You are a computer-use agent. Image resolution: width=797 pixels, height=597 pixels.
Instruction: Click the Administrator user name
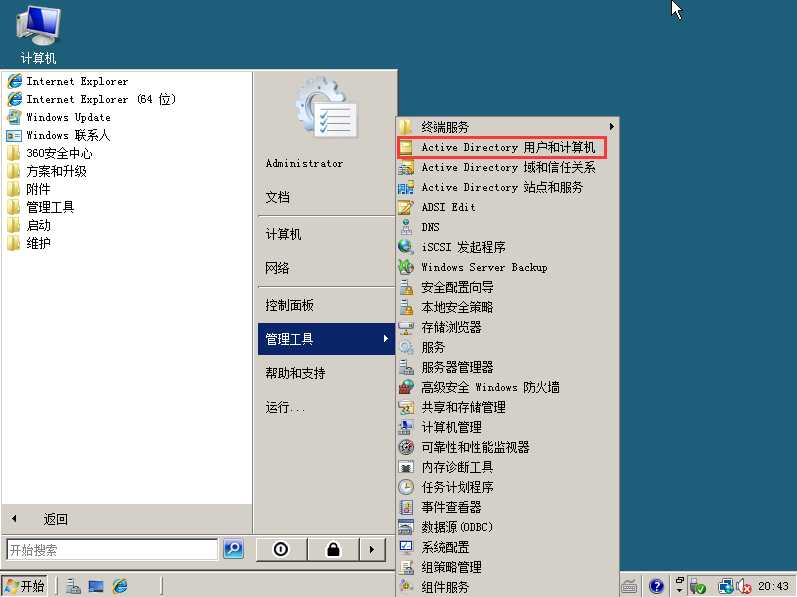[304, 164]
